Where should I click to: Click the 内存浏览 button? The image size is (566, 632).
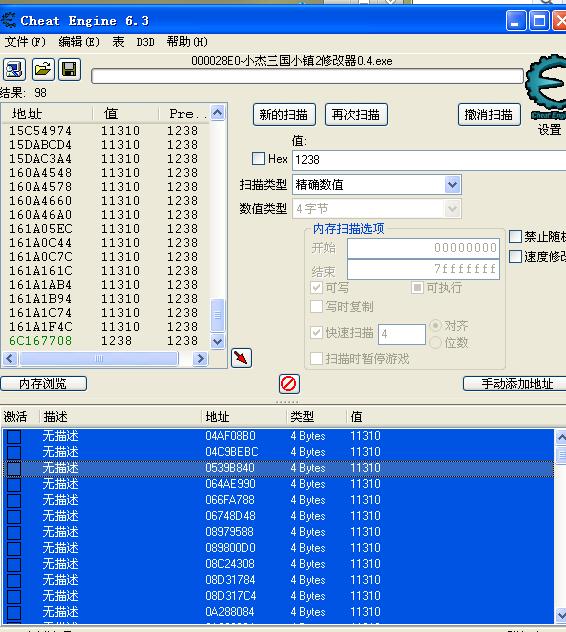tap(43, 383)
